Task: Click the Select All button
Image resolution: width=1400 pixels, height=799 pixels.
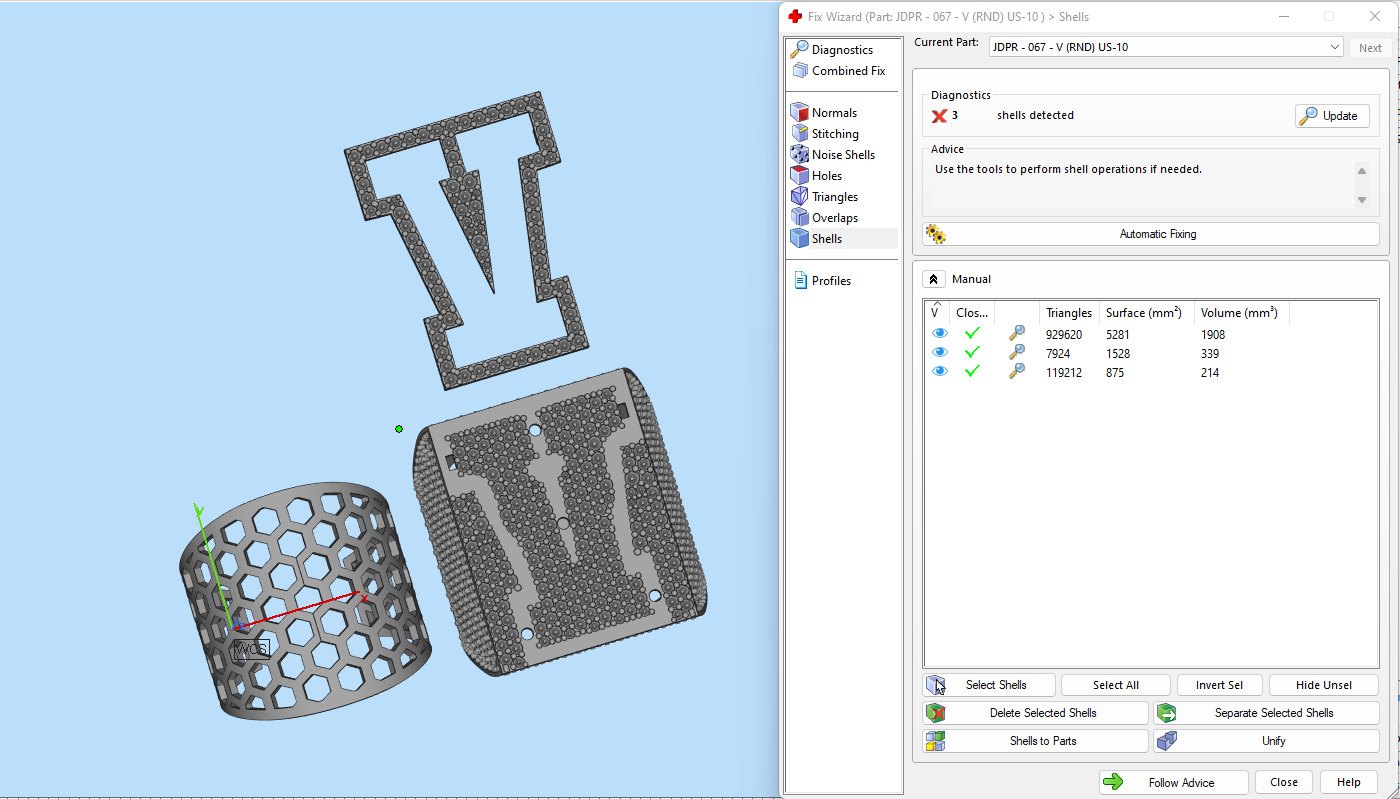Action: click(1115, 685)
